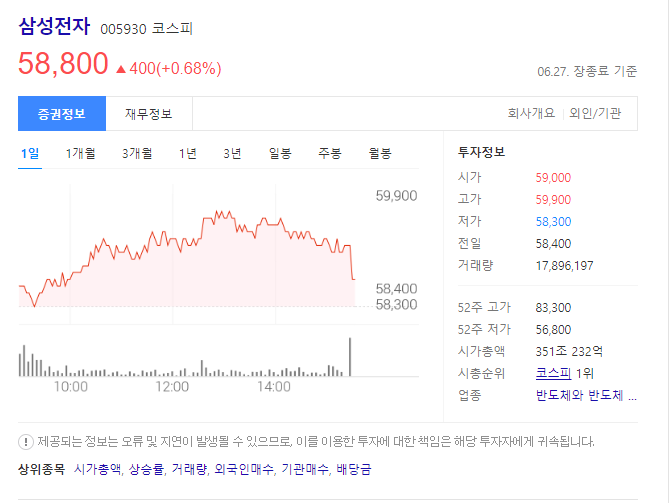
Task: Click the 14:00 time axis label
Action: [x=274, y=387]
